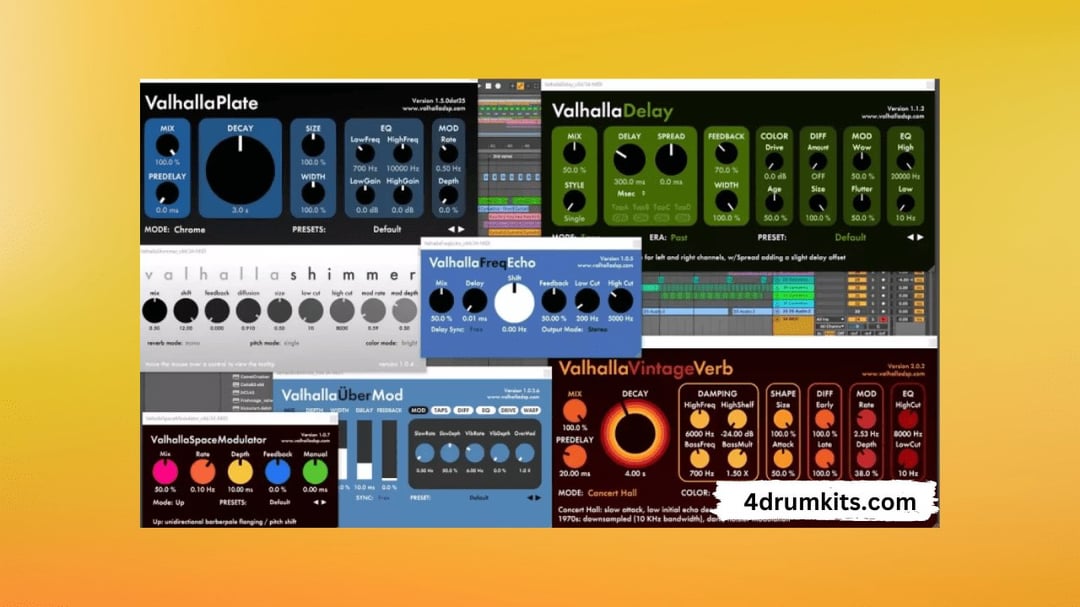Viewport: 1080px width, 607px height.
Task: Click the green Manual knob in ValhallaSpaceModulator
Action: 314,472
